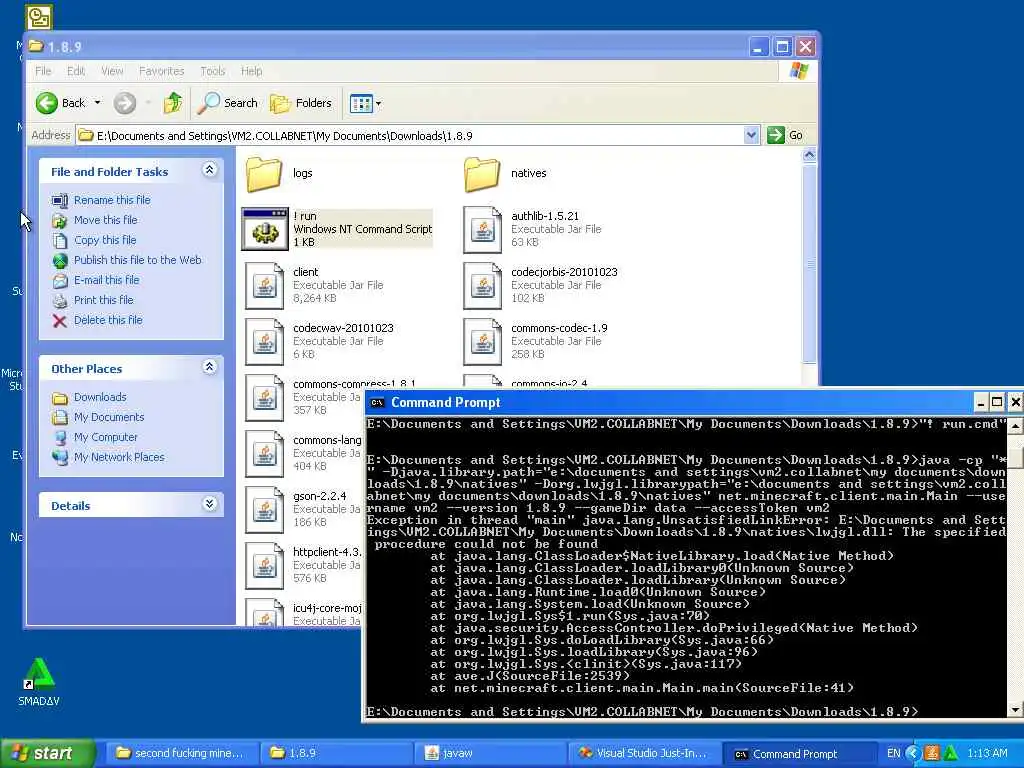Switch to Command Prompt taskbar button
Image resolution: width=1024 pixels, height=768 pixels.
(799, 754)
